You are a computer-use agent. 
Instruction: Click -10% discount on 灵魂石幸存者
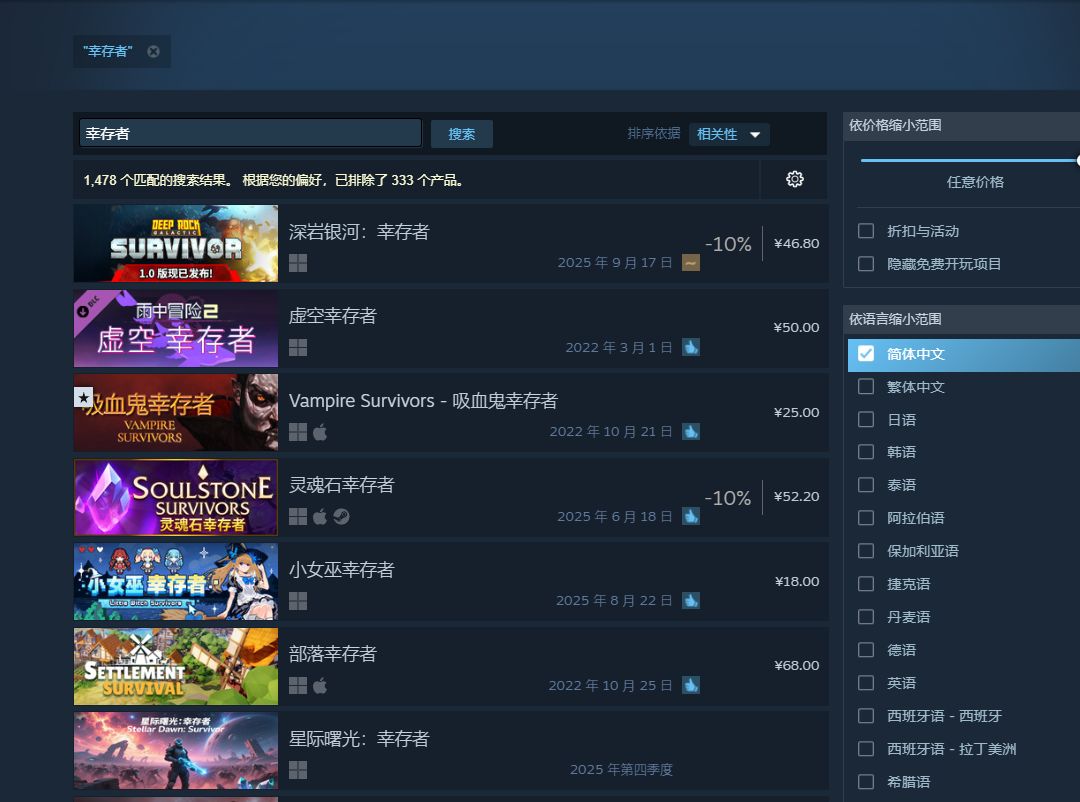[728, 498]
